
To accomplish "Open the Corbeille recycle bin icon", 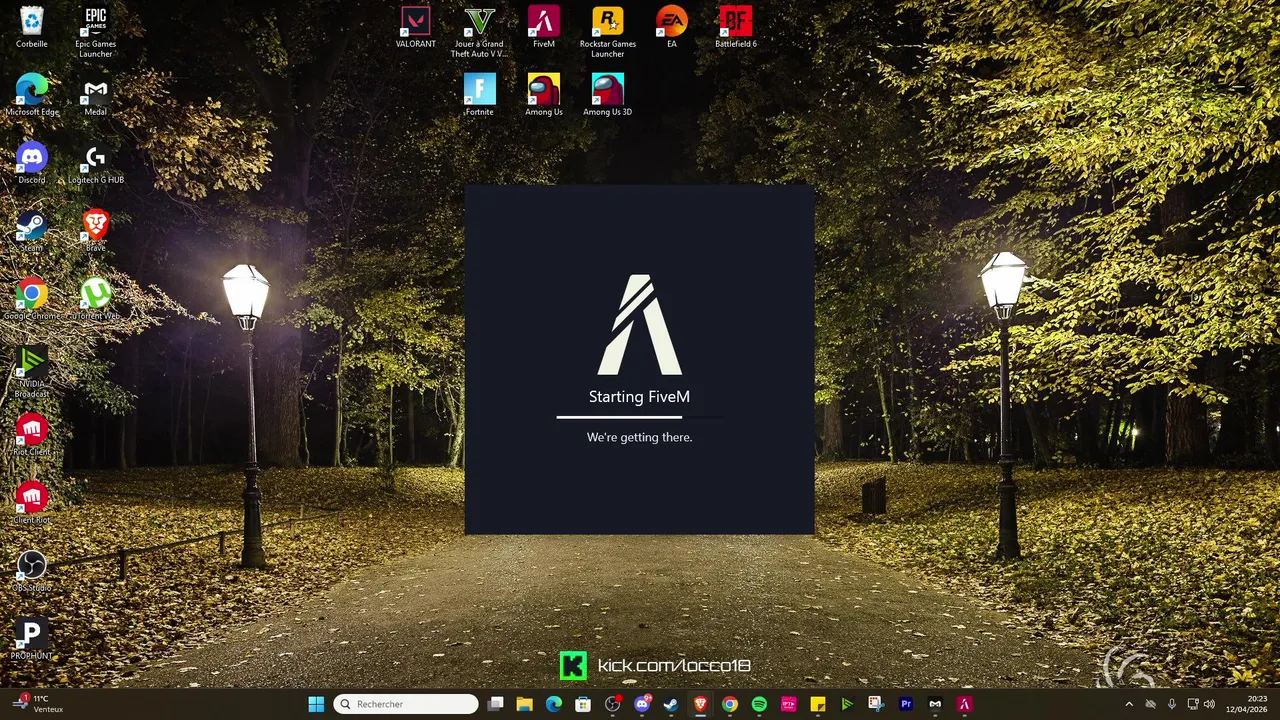I will tap(32, 27).
